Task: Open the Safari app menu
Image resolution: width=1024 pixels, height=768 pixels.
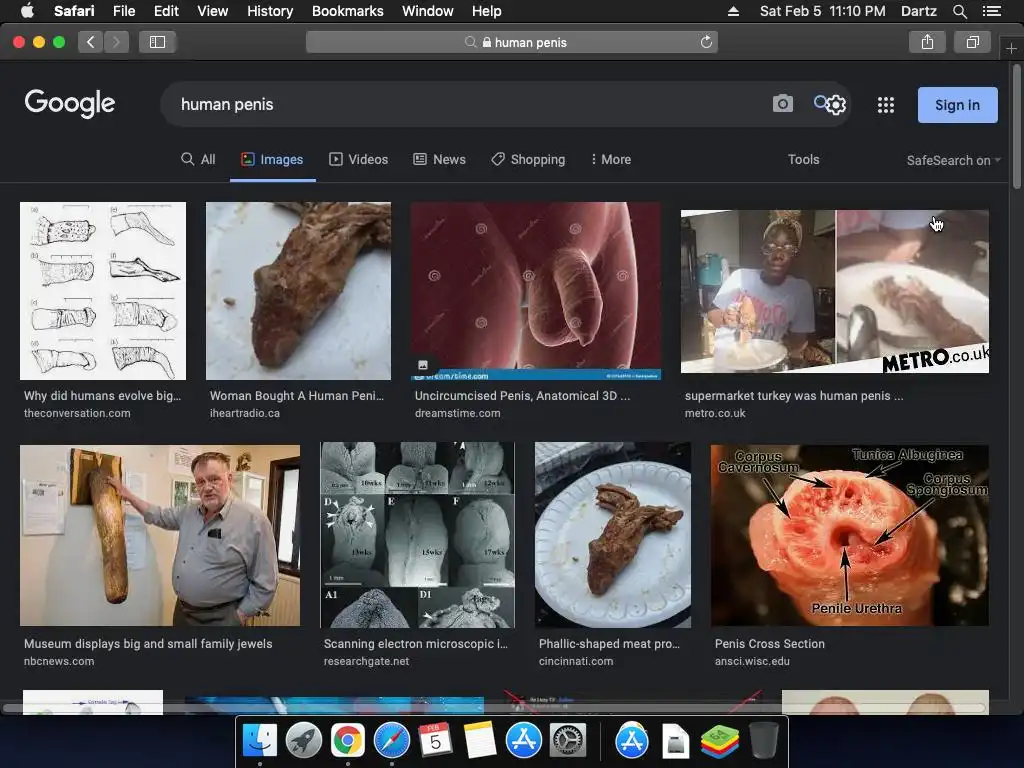Action: pyautogui.click(x=74, y=11)
